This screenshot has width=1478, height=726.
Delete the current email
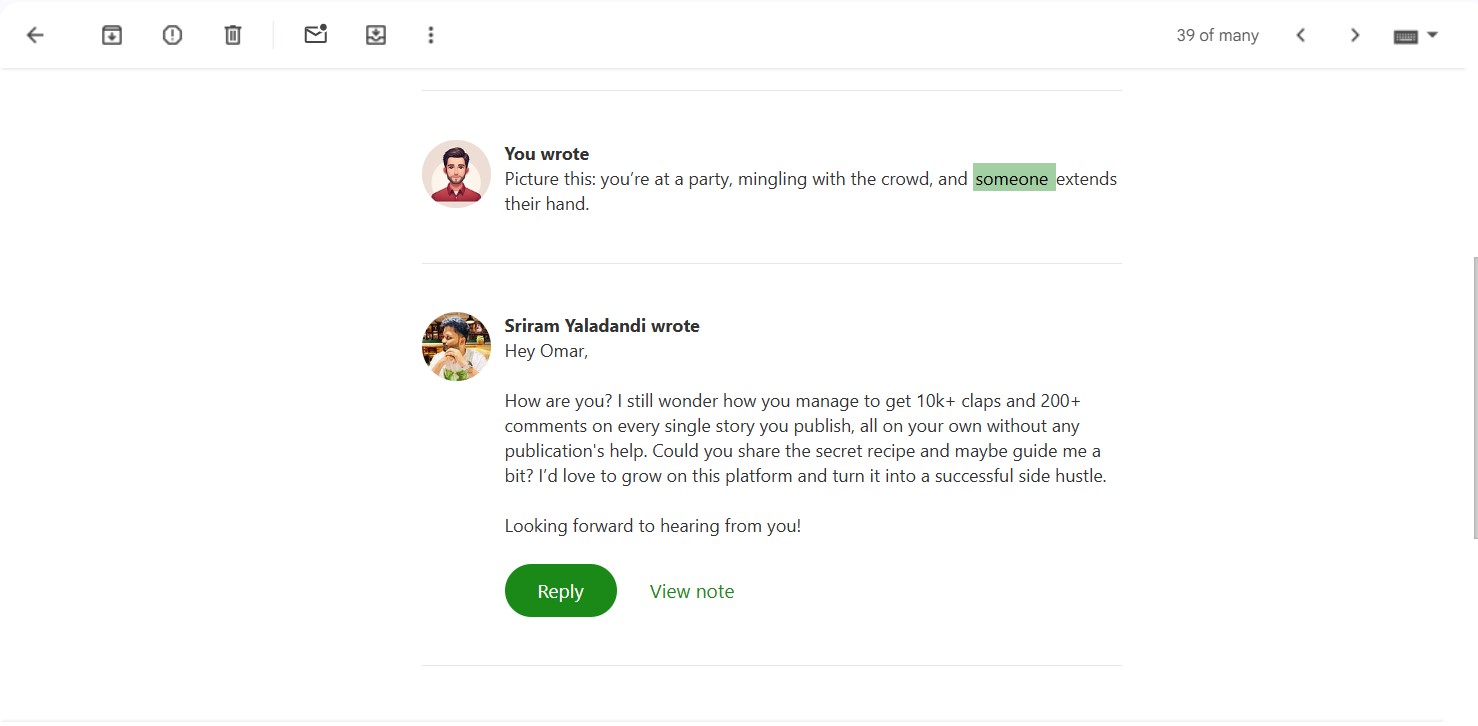point(232,34)
